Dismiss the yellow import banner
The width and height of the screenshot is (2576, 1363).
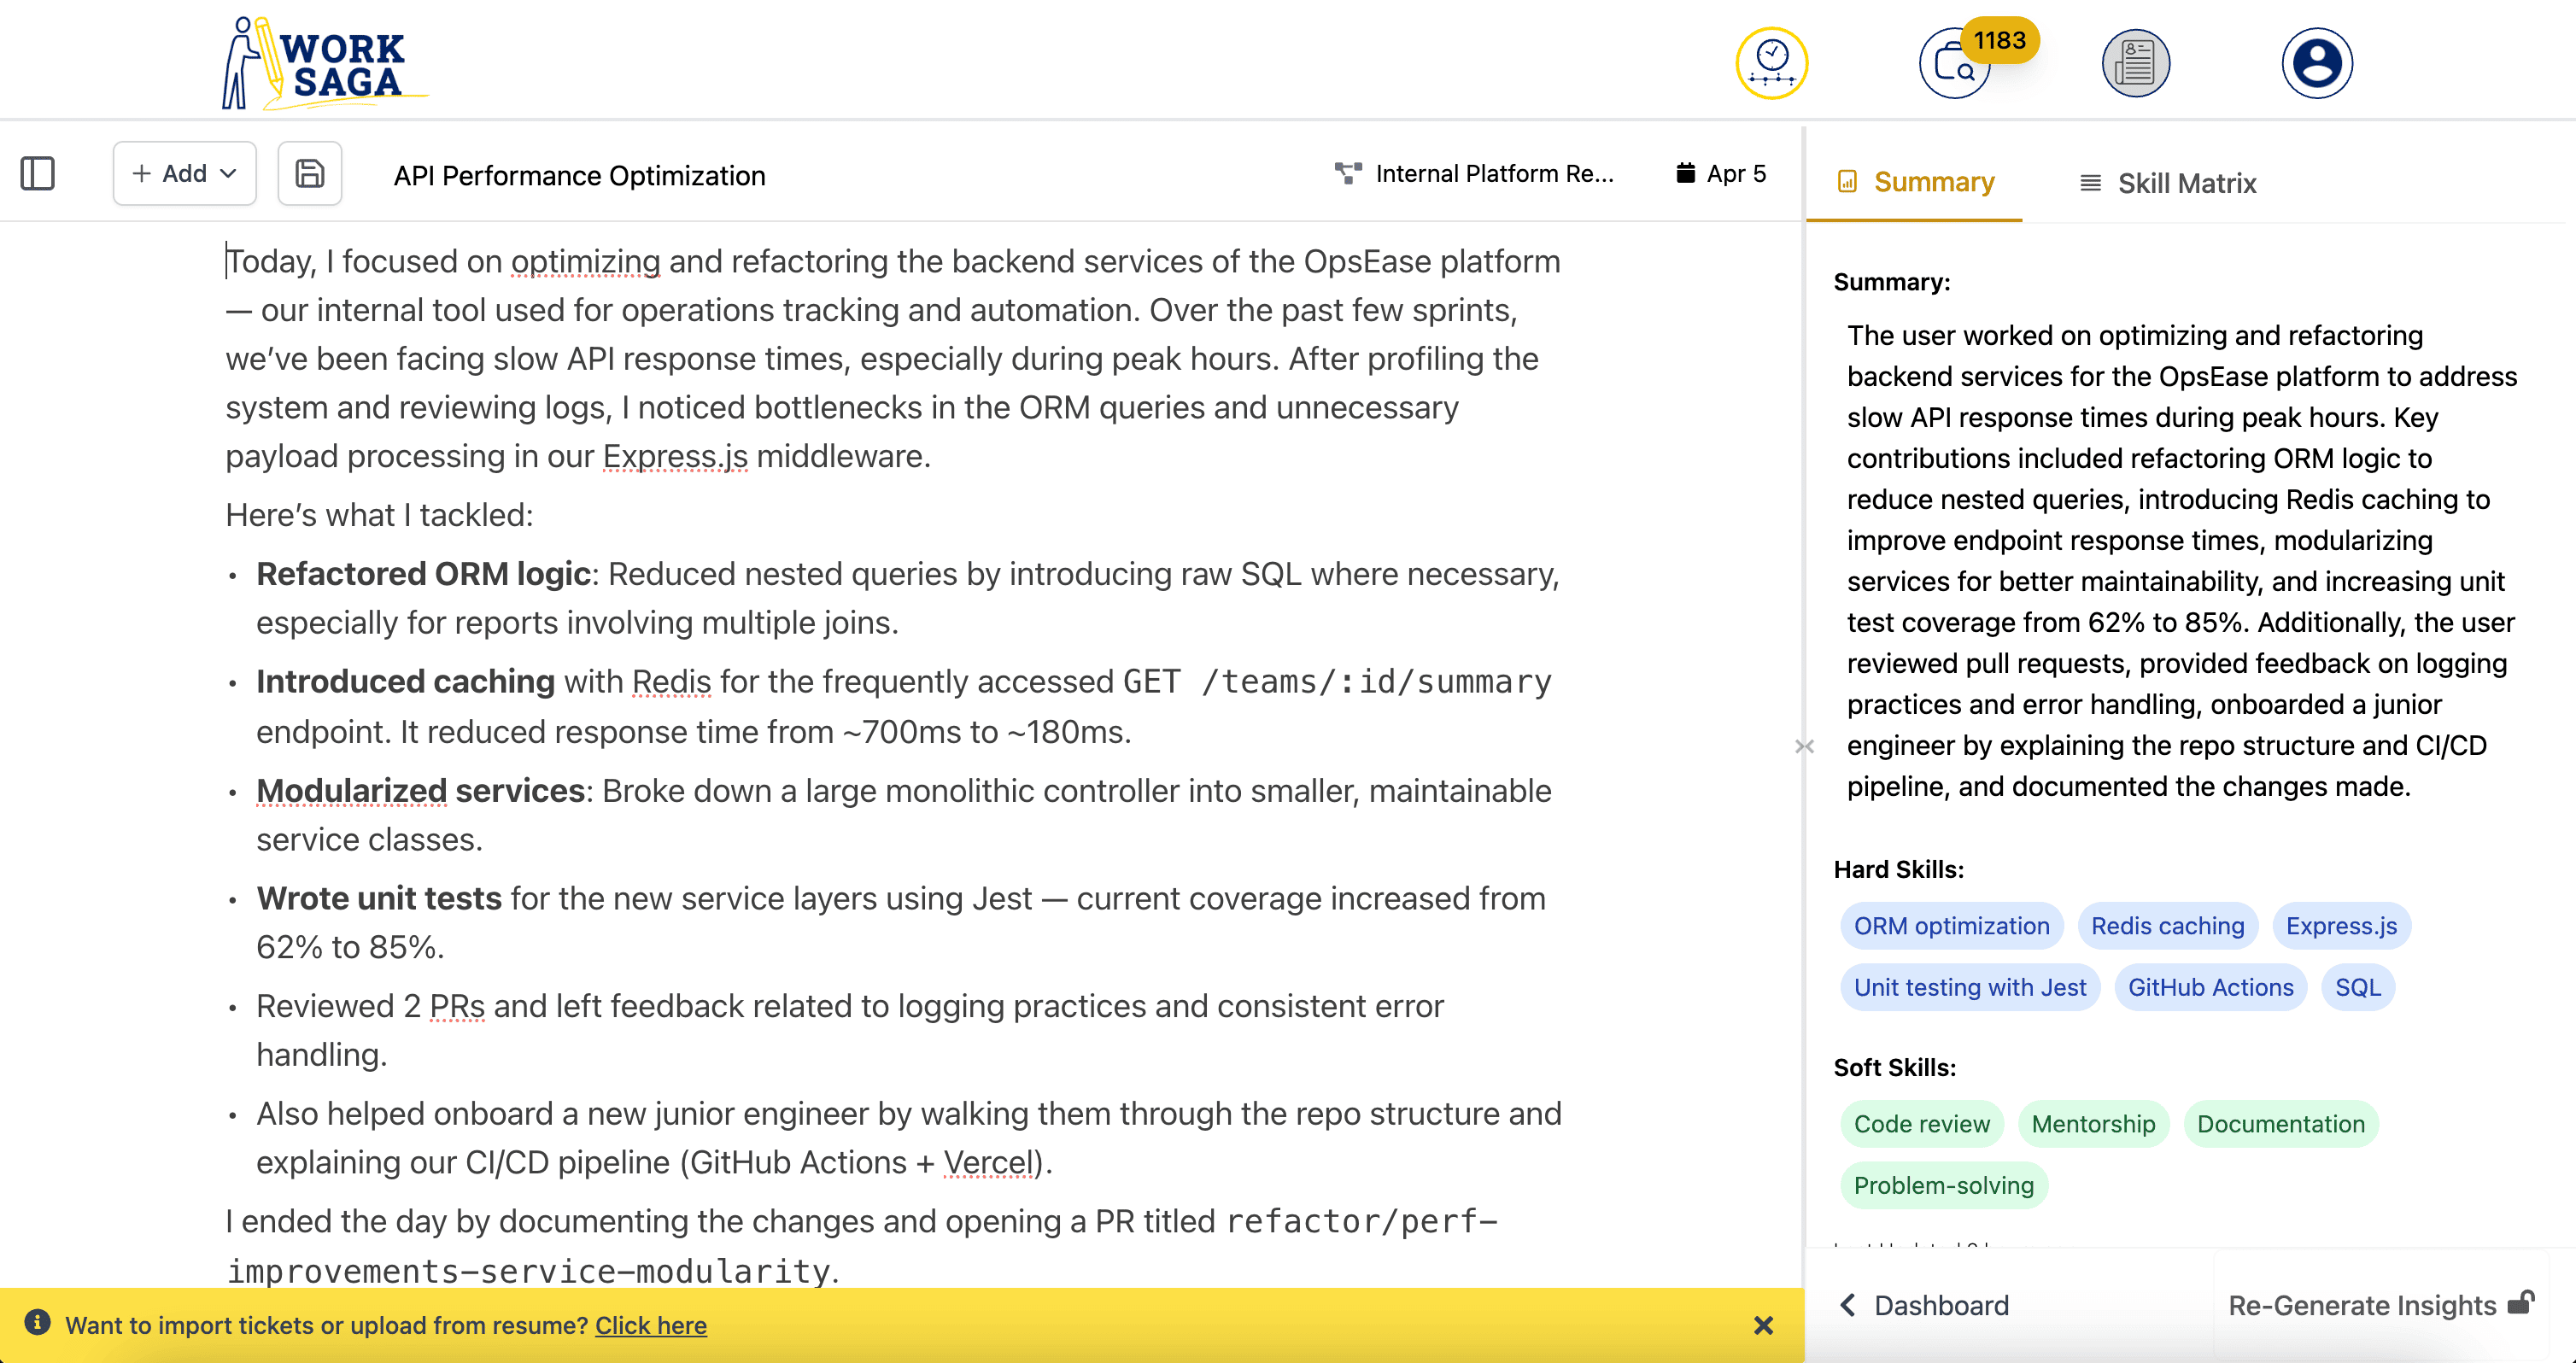[x=1763, y=1325]
